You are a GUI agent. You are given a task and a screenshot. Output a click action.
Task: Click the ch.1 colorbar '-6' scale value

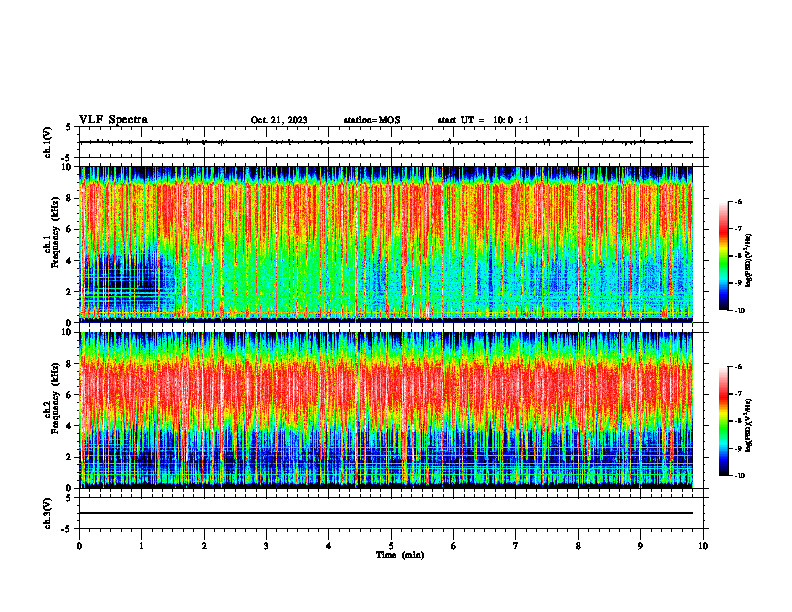point(738,201)
